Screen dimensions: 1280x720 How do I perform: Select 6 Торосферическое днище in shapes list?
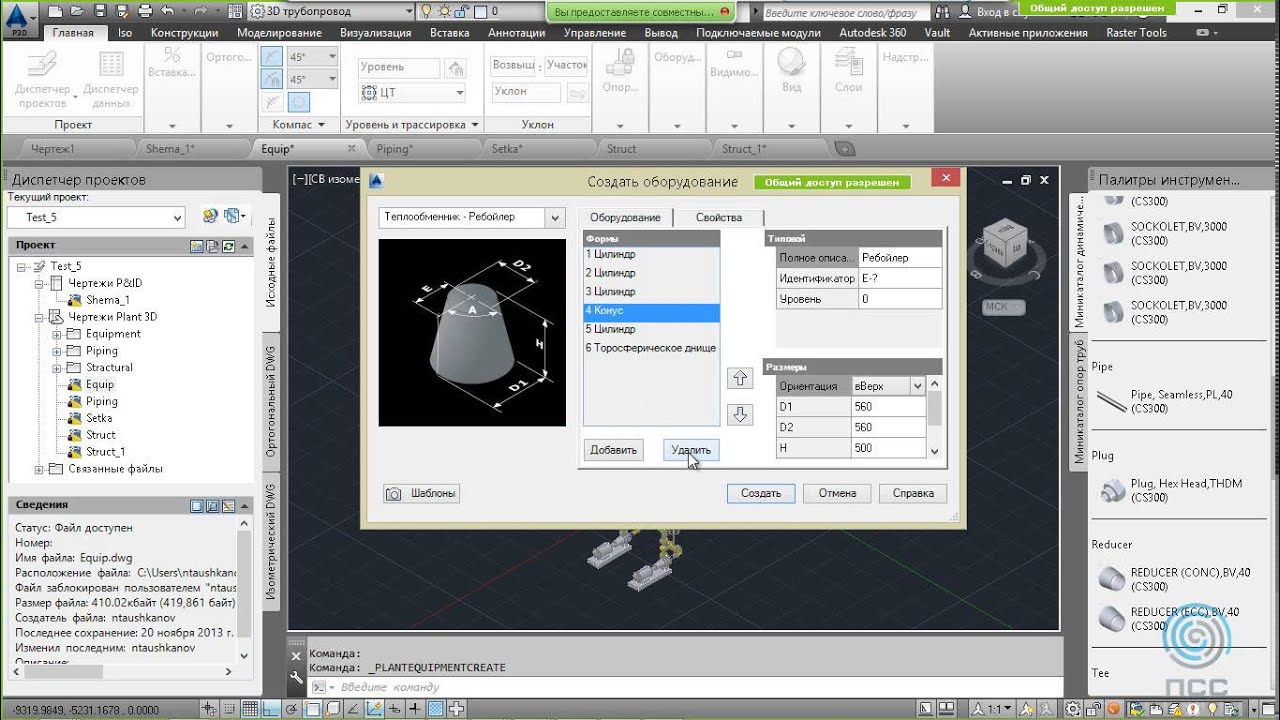point(651,348)
